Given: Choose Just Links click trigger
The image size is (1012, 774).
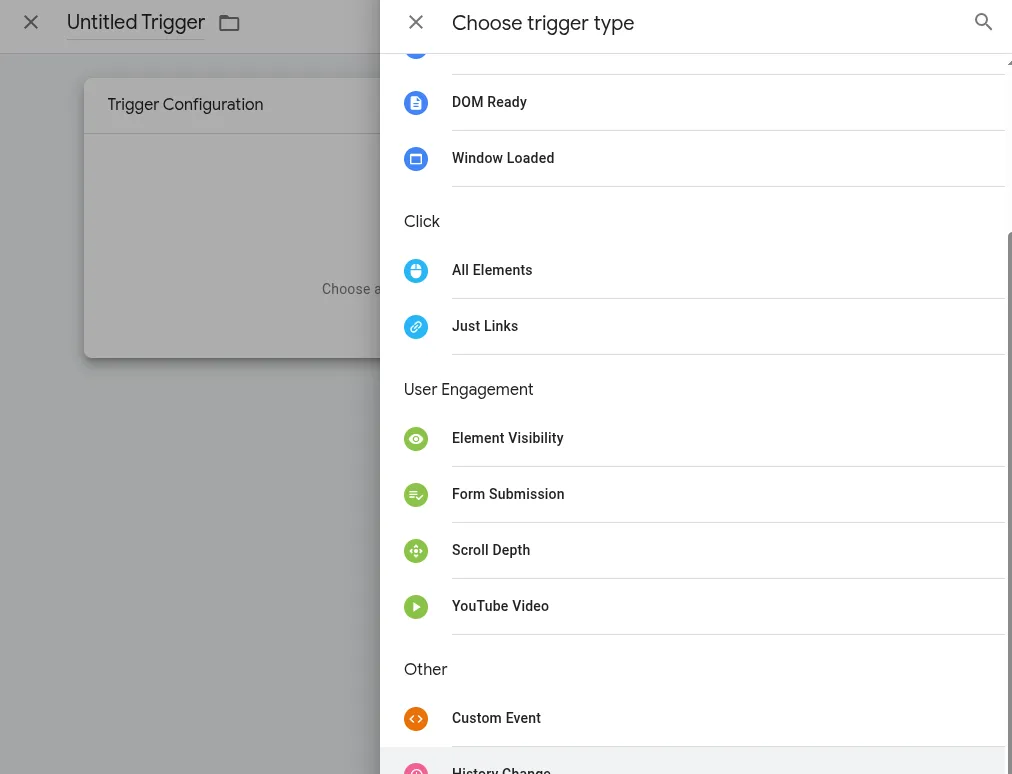Looking at the screenshot, I should [x=695, y=327].
